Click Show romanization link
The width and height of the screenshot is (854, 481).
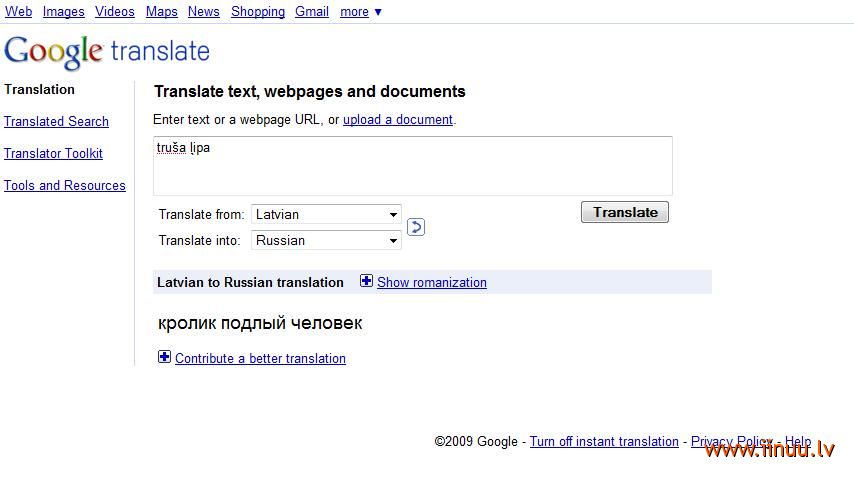point(432,282)
